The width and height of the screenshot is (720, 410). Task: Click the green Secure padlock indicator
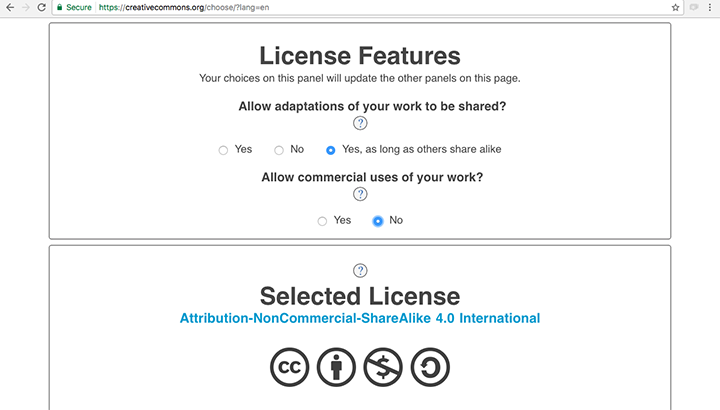pyautogui.click(x=74, y=7)
